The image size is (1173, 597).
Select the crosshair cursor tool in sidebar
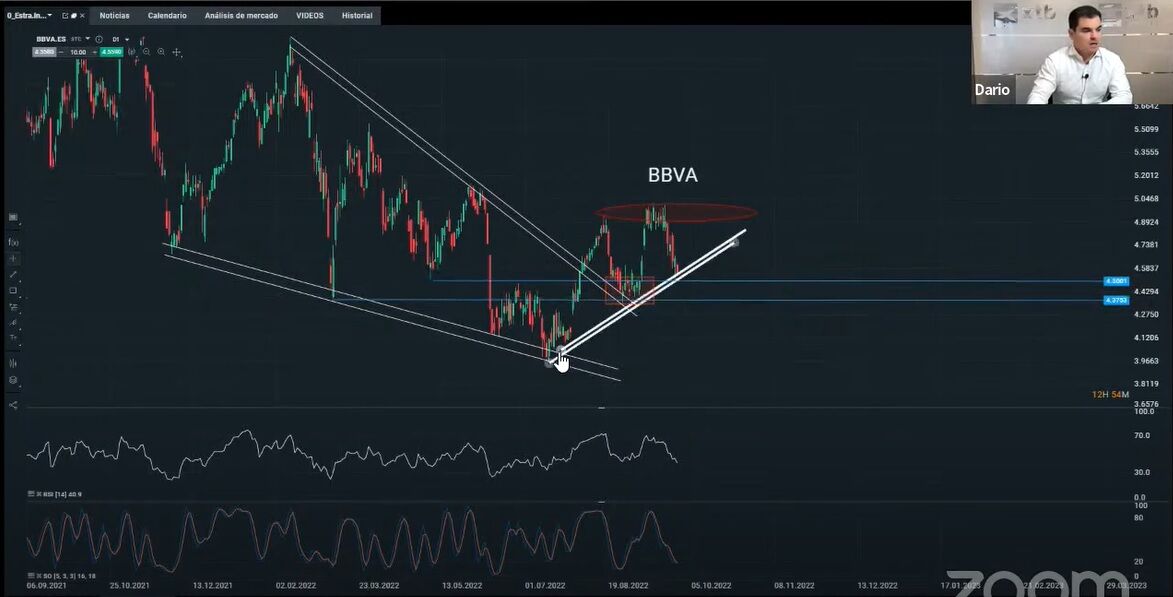[x=13, y=259]
